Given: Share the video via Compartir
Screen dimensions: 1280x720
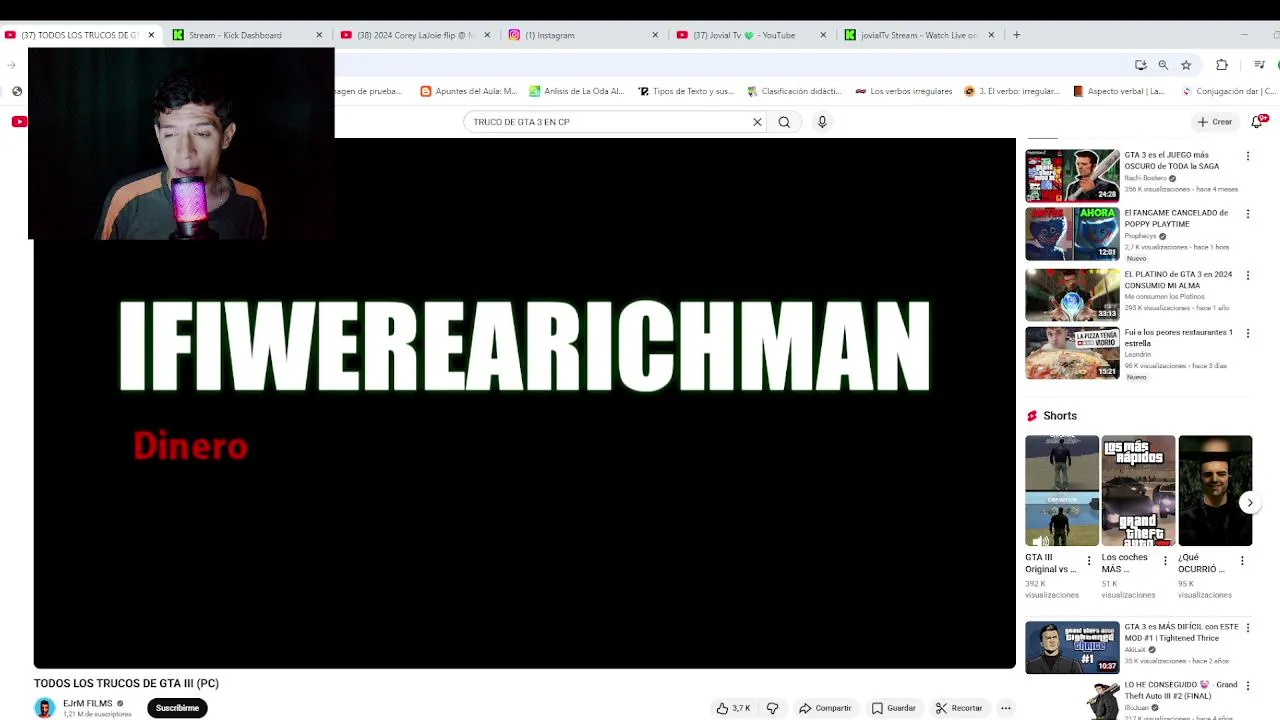Looking at the screenshot, I should (x=825, y=708).
